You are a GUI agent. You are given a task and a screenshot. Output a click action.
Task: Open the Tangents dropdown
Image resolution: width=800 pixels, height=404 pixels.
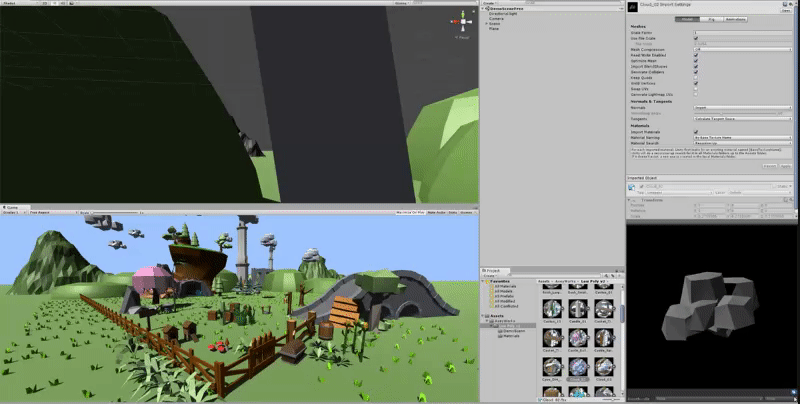(743, 119)
